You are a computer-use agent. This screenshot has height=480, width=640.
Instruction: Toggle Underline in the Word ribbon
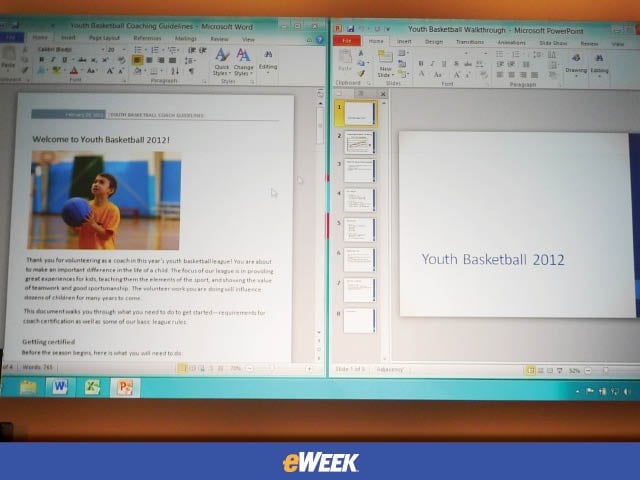[x=65, y=60]
